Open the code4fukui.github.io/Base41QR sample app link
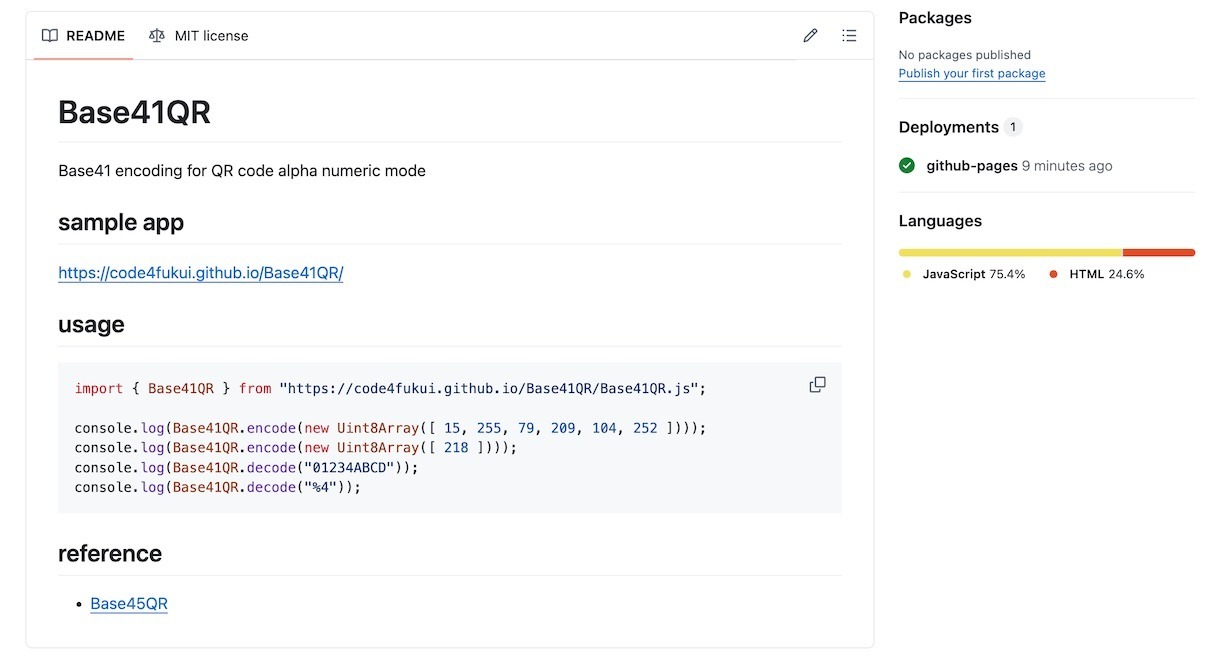This screenshot has height=666, width=1220. [201, 273]
